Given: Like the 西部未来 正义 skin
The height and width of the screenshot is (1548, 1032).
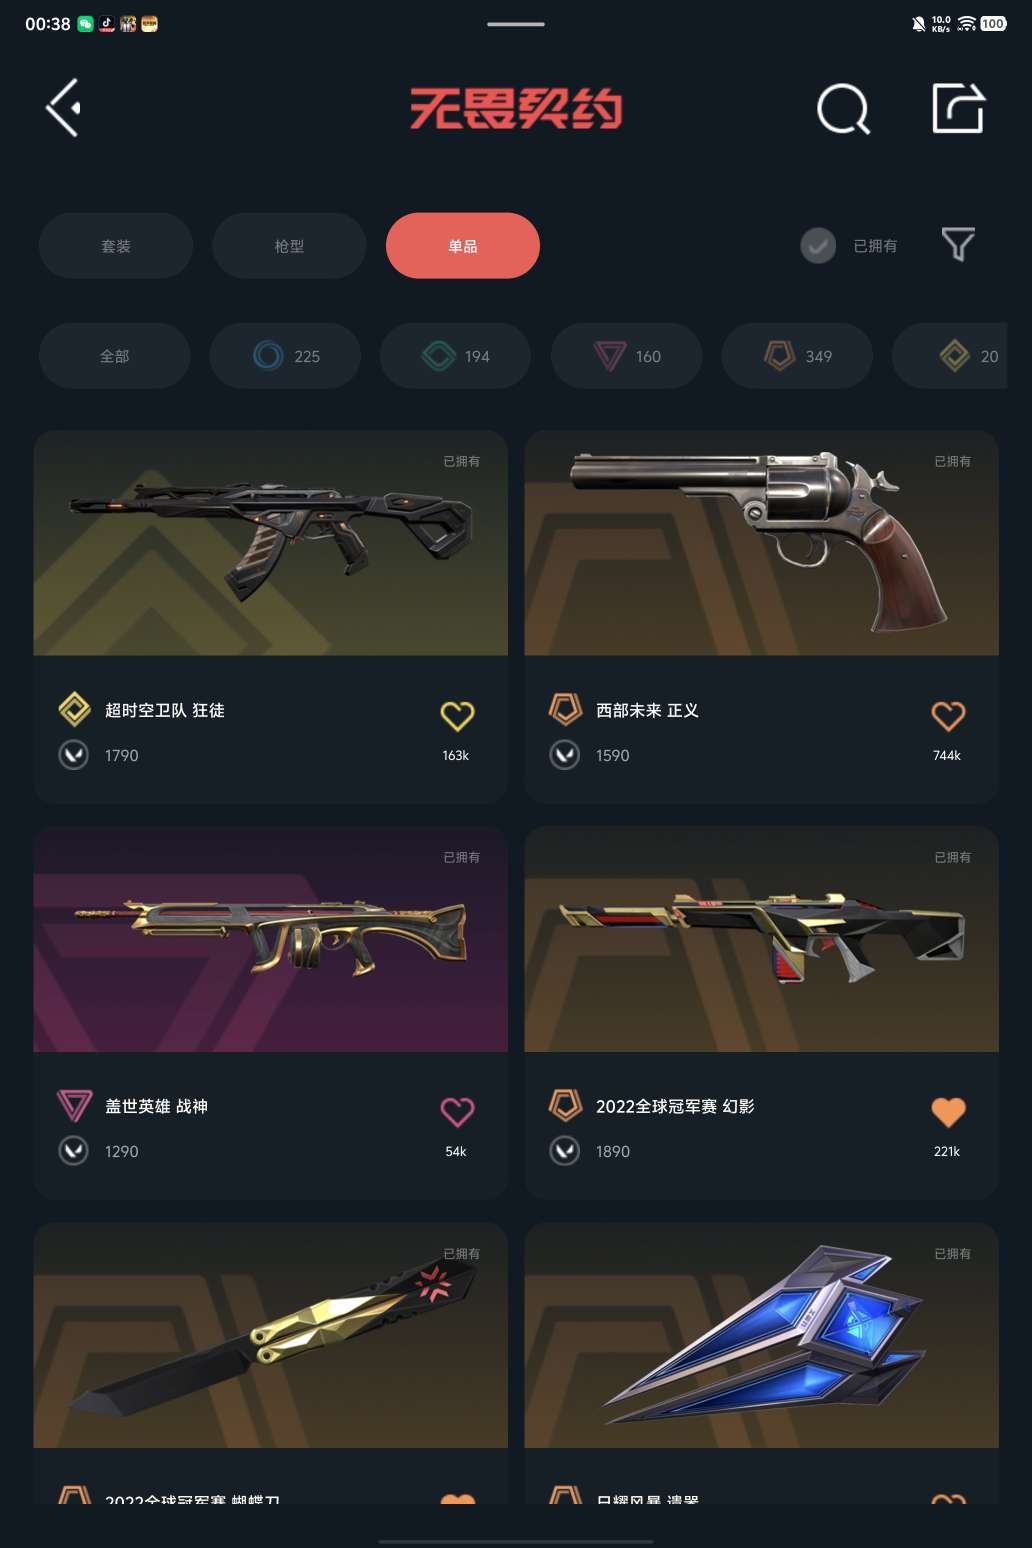Looking at the screenshot, I should pos(948,715).
